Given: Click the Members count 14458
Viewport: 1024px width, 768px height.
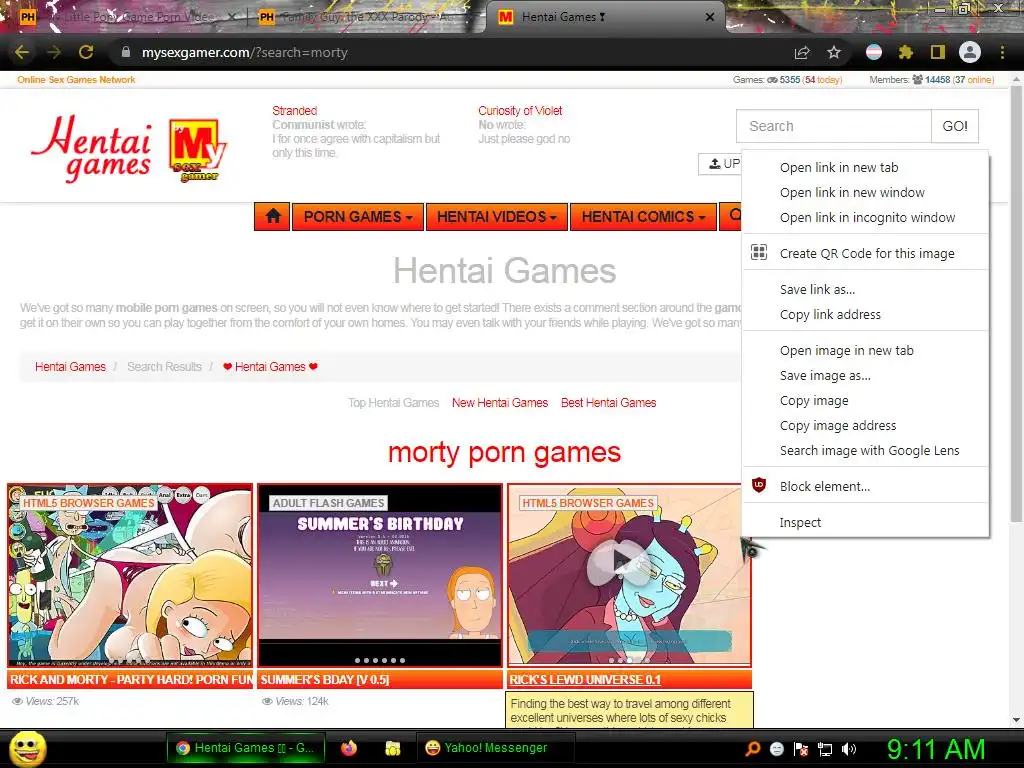Looking at the screenshot, I should point(937,80).
